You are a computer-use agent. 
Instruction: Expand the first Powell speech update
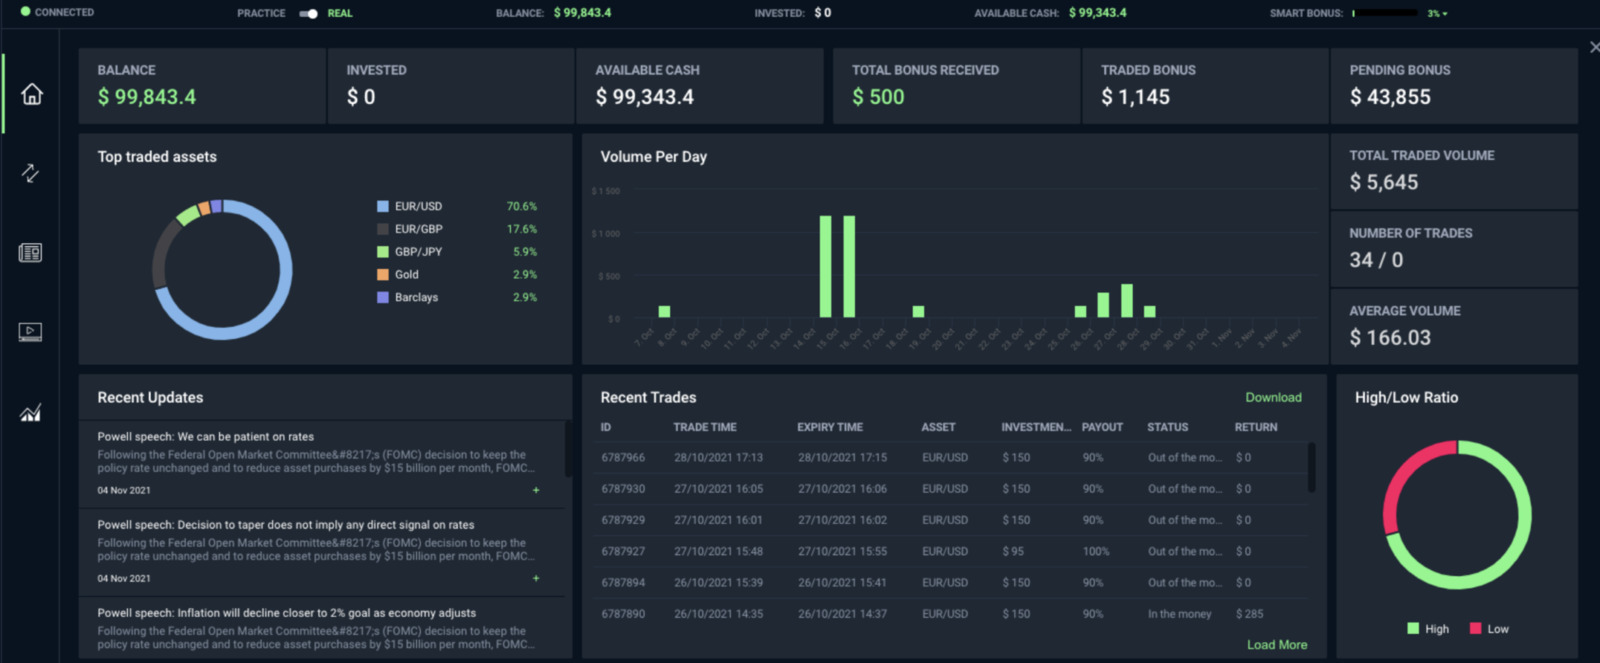pos(536,490)
